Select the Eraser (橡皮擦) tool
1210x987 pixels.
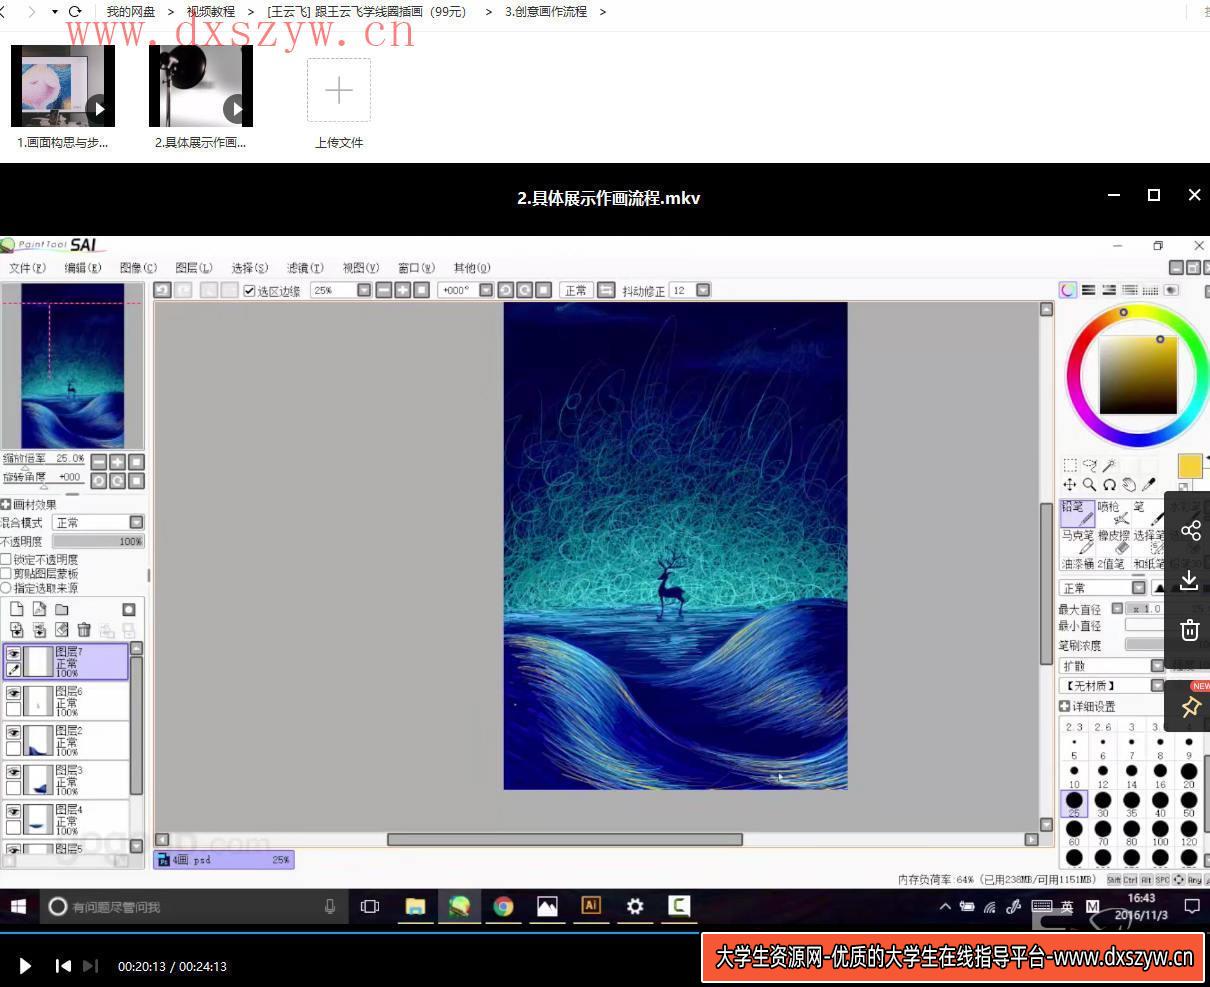[1112, 541]
